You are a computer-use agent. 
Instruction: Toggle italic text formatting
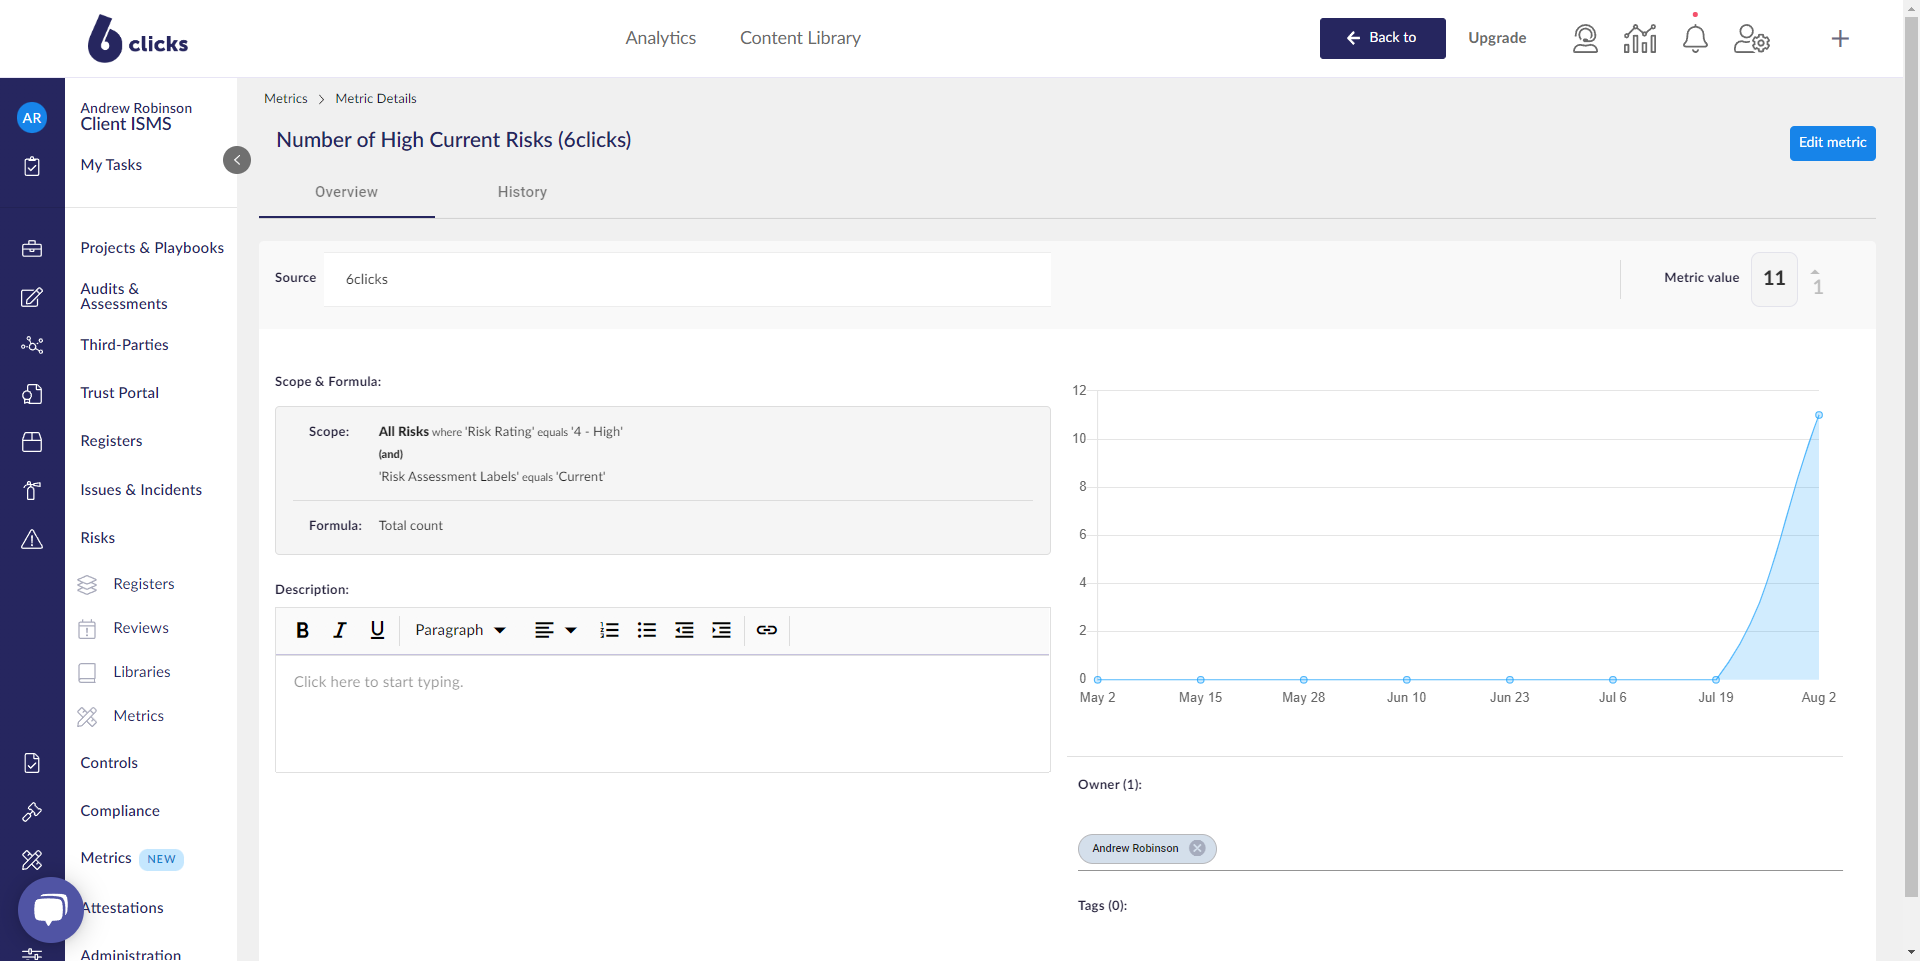tap(340, 630)
